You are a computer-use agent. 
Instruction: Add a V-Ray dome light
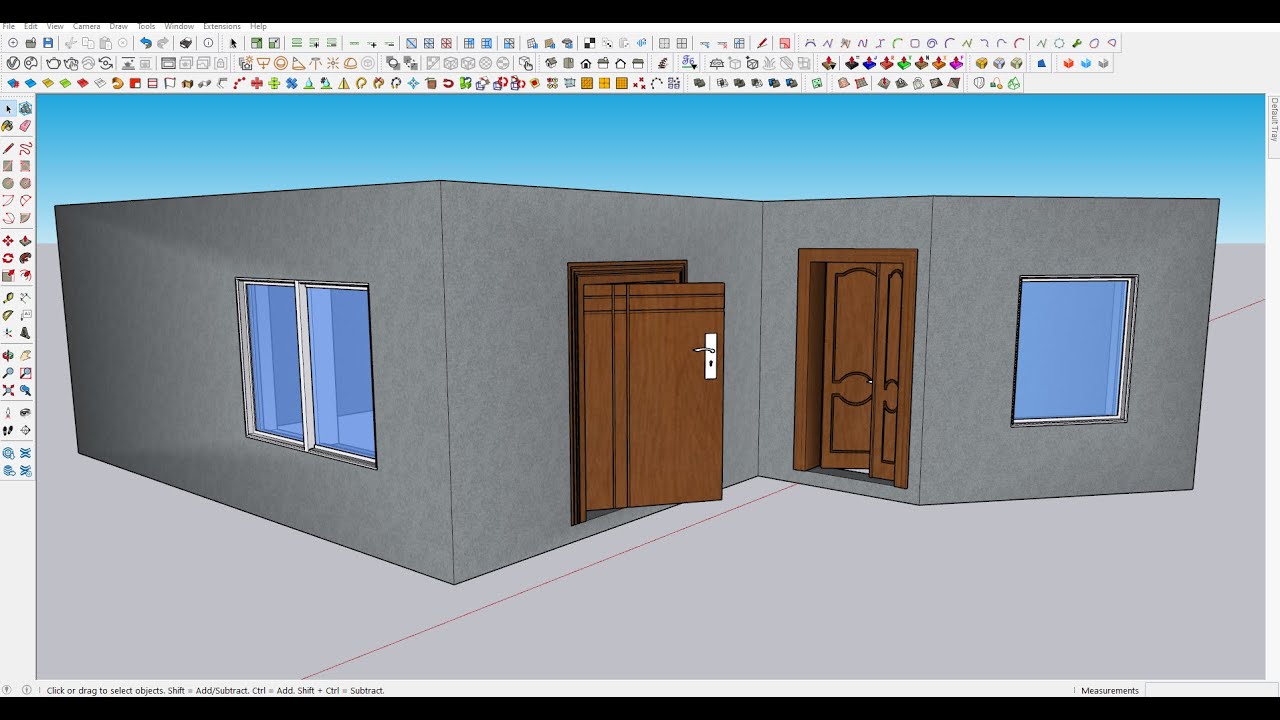[350, 63]
